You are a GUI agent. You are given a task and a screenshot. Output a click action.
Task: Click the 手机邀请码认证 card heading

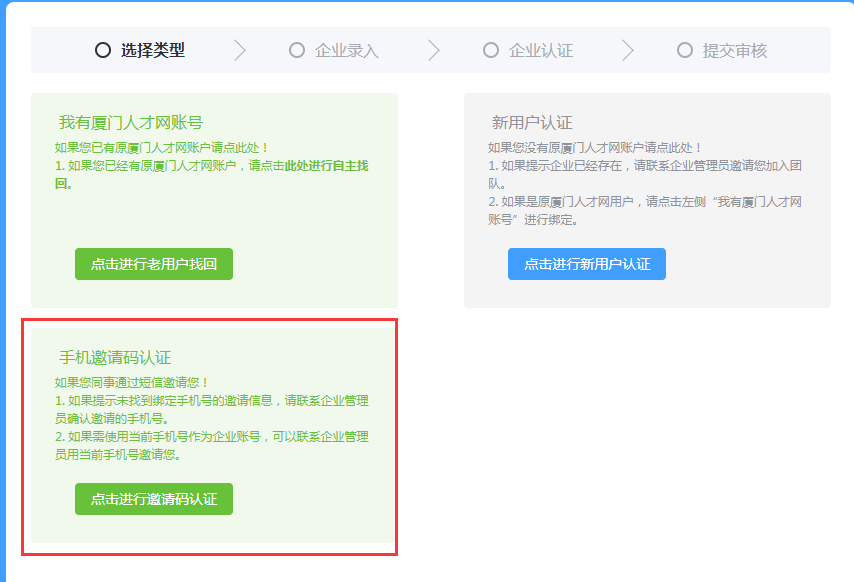pos(115,358)
